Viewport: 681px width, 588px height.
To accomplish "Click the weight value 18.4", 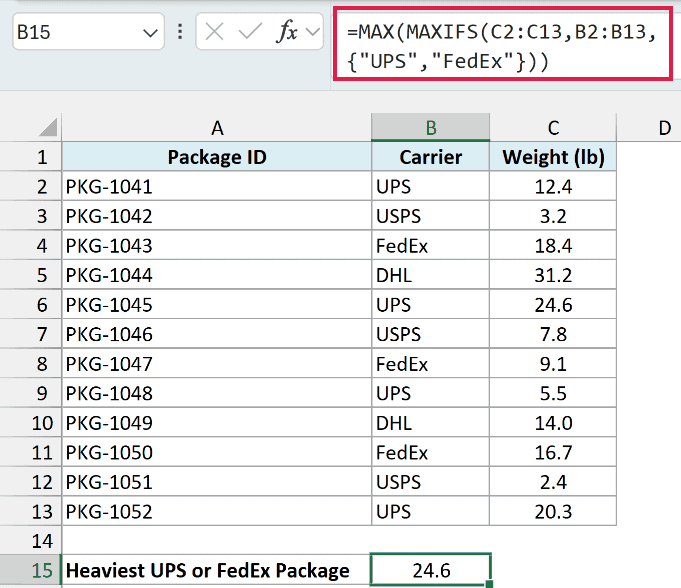I will coord(553,245).
